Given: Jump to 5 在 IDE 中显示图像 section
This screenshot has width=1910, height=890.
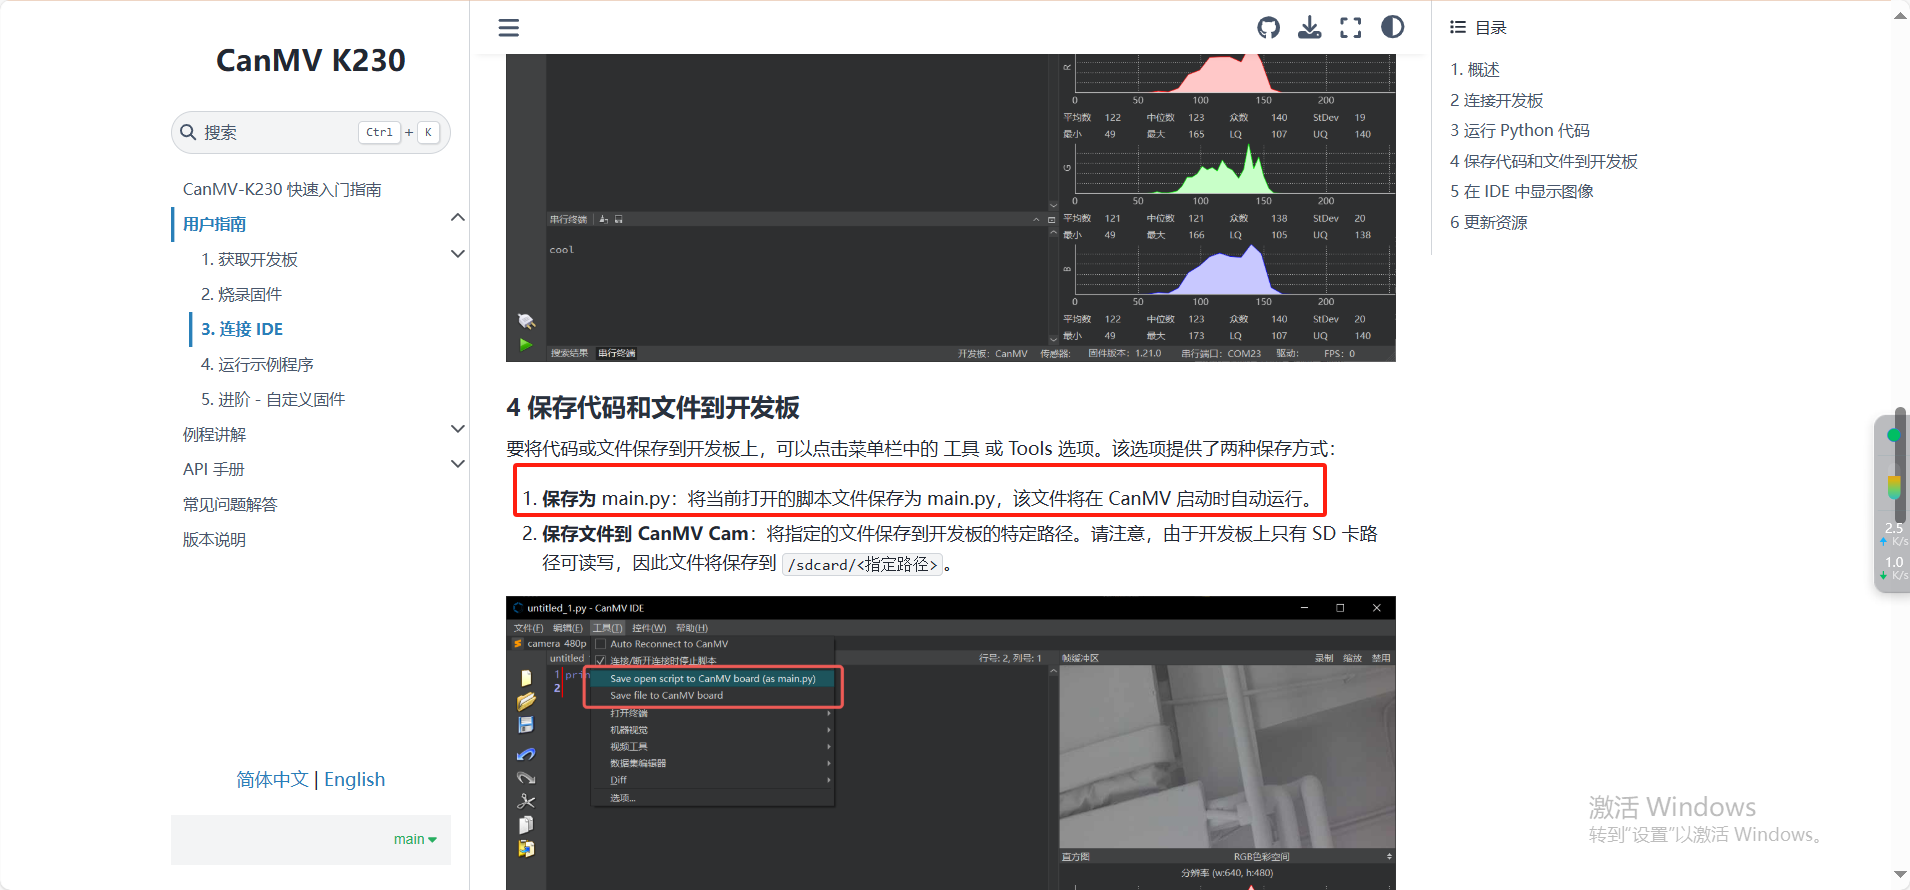Looking at the screenshot, I should click(1522, 191).
